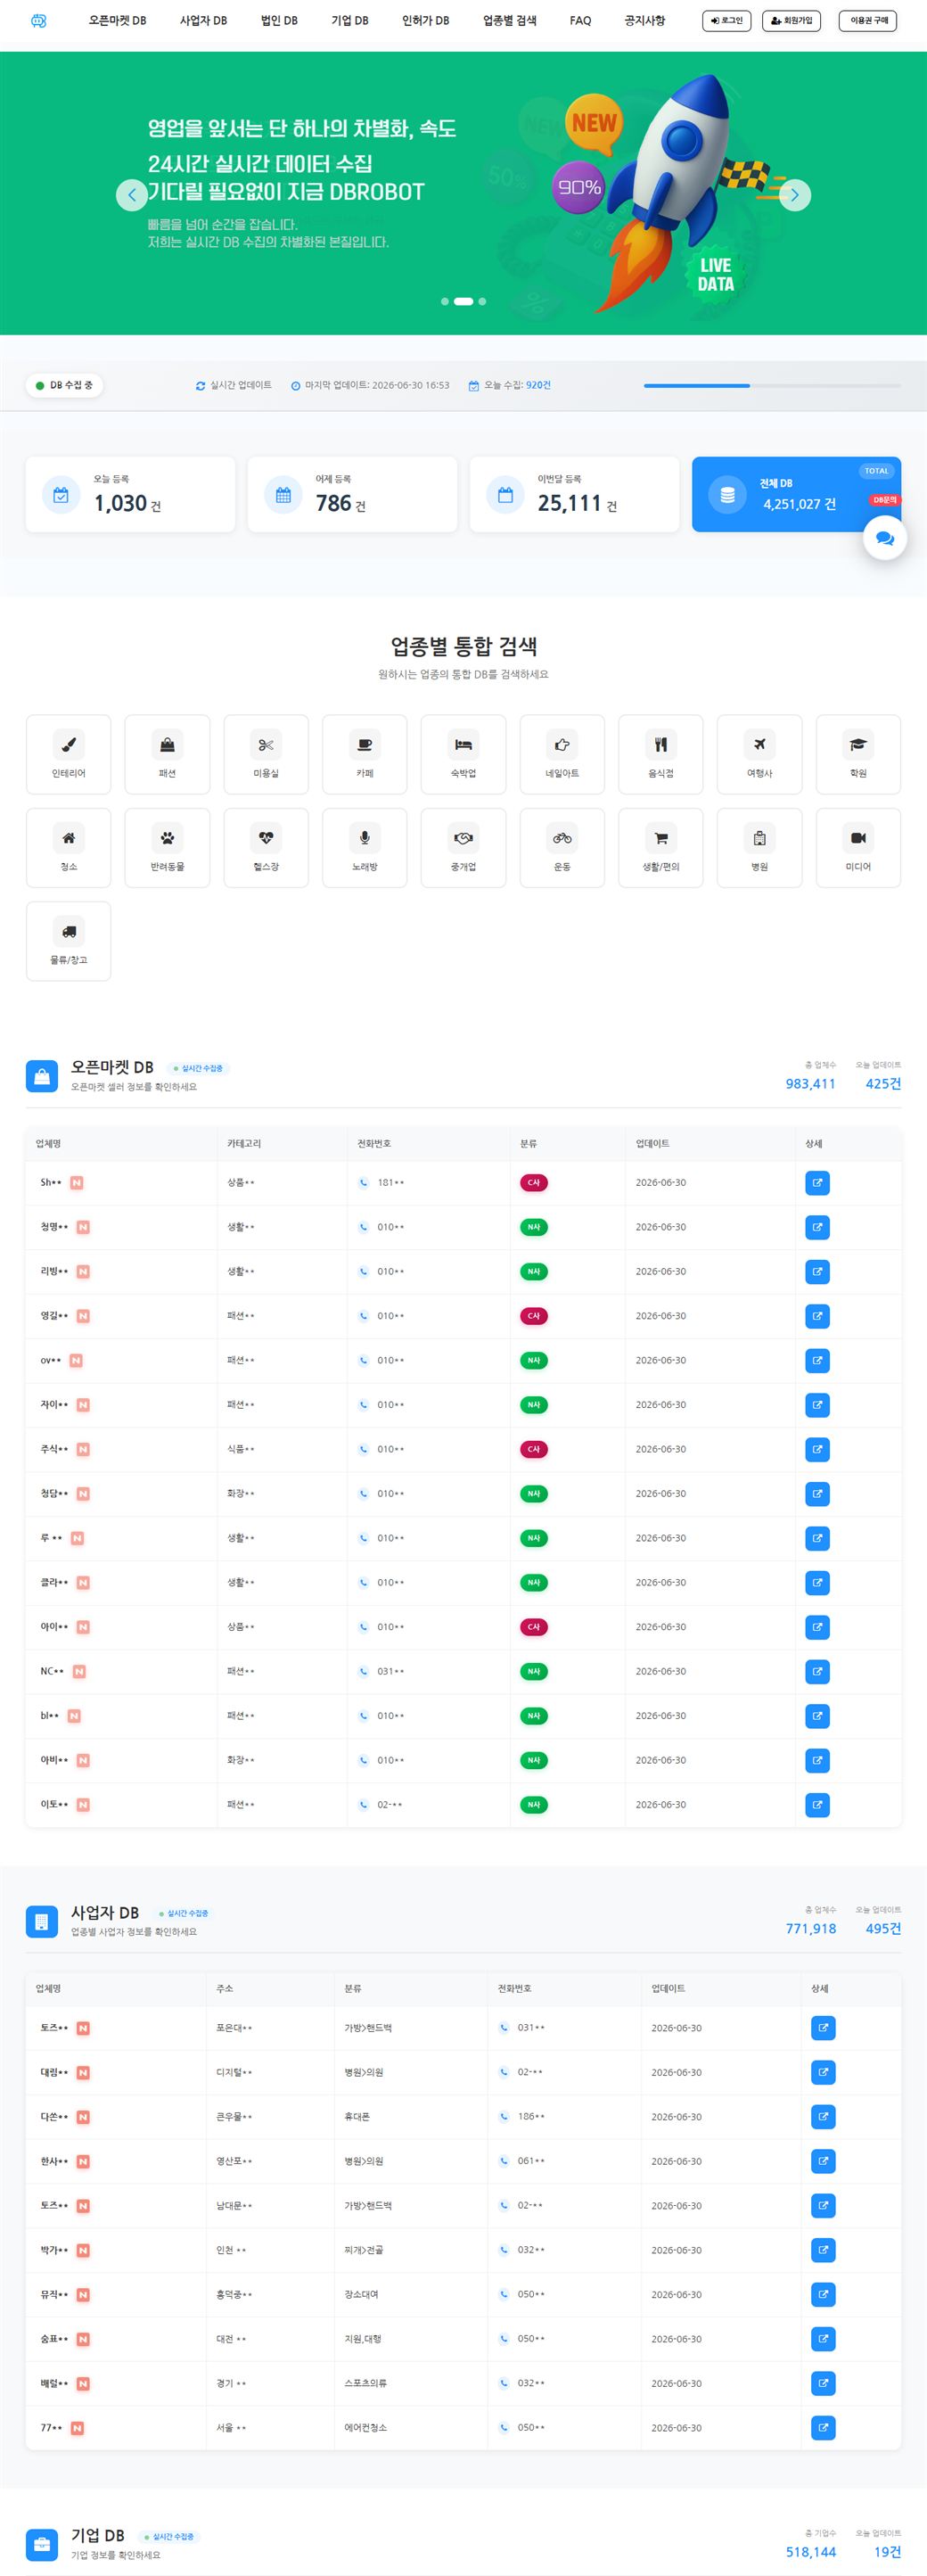This screenshot has width=927, height=2576.
Task: Open detail for NC** row
Action: click(x=817, y=1672)
